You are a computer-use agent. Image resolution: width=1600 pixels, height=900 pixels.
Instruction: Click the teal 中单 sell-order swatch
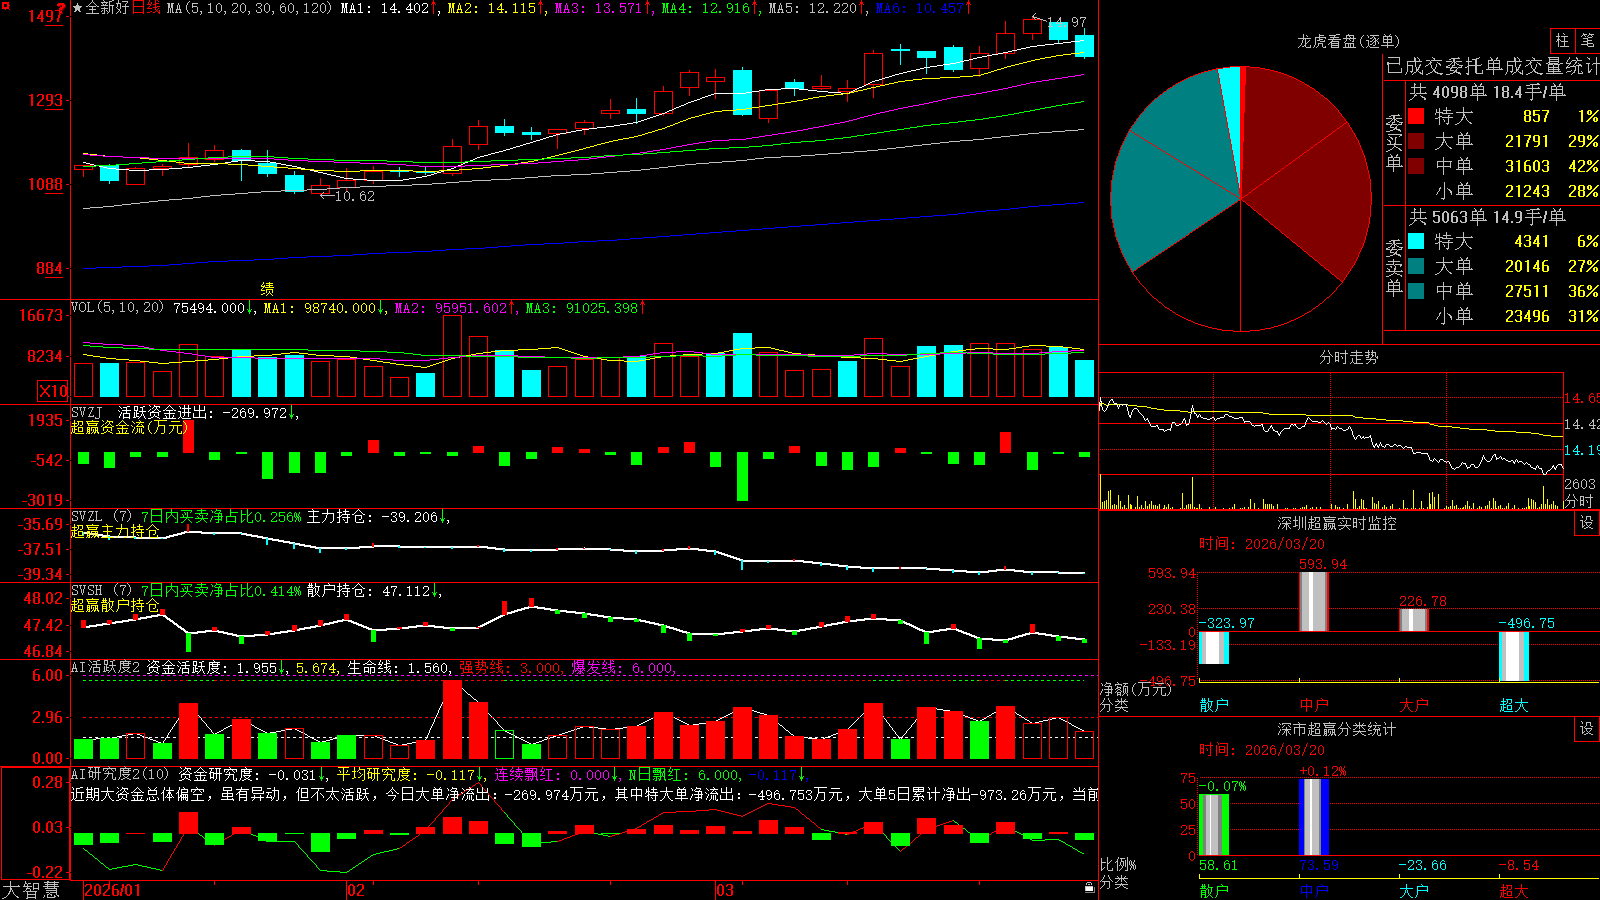1416,291
